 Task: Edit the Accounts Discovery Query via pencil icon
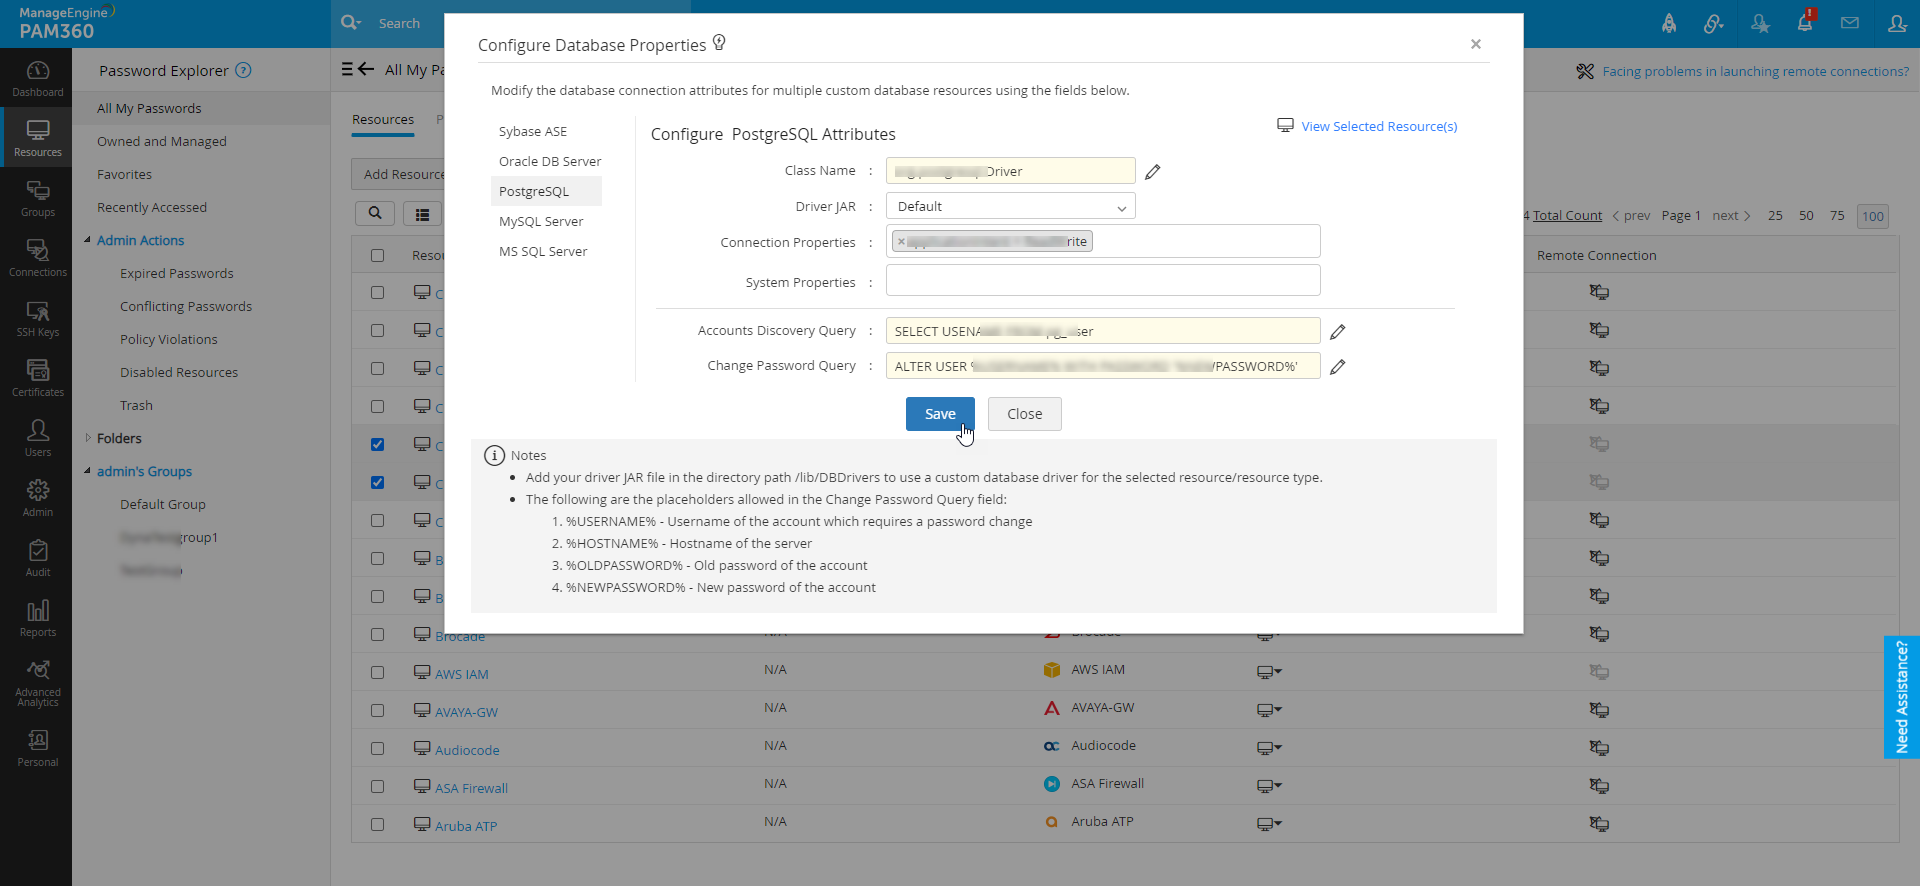tap(1337, 332)
